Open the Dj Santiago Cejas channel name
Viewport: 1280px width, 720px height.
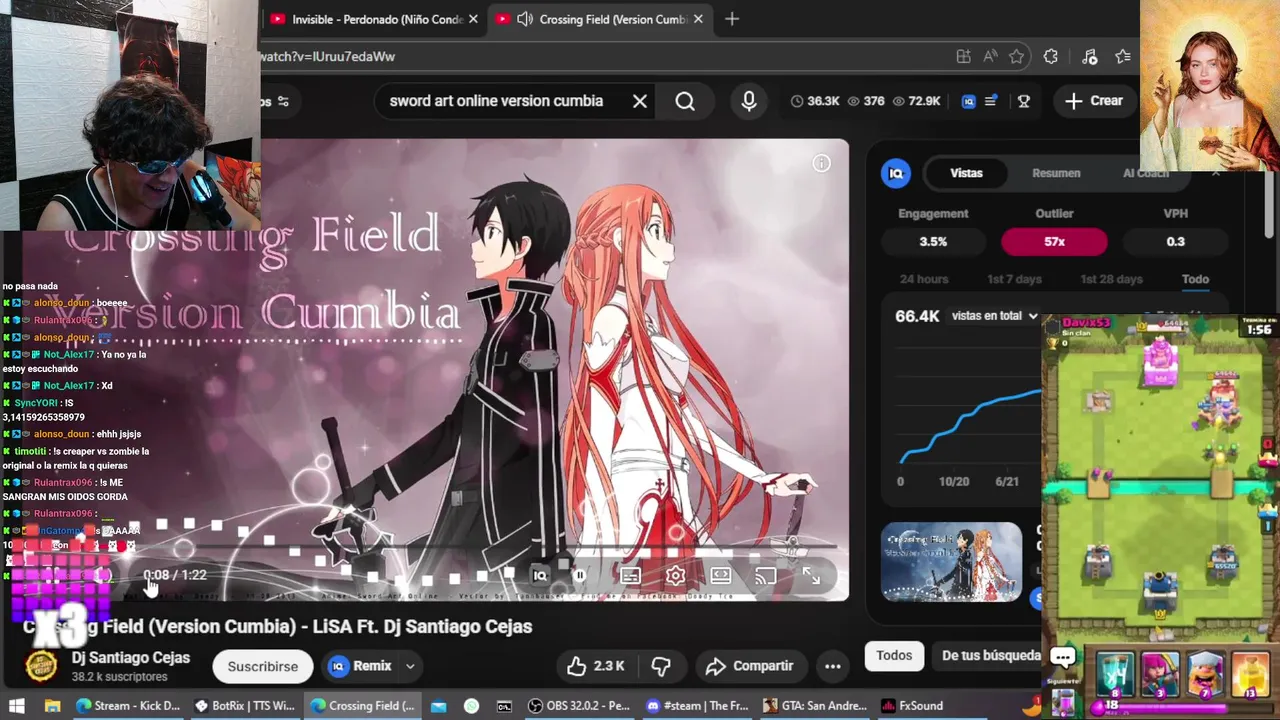[x=131, y=658]
